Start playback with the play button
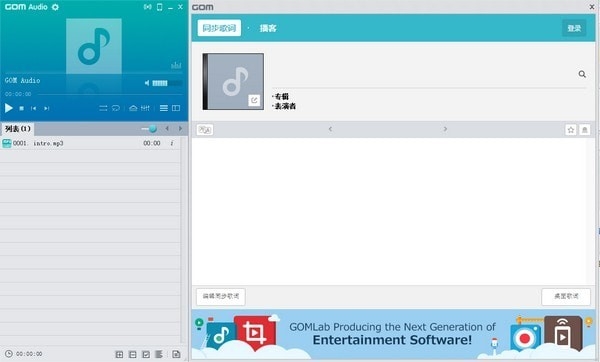Viewport: 600px width, 362px height. click(8, 108)
